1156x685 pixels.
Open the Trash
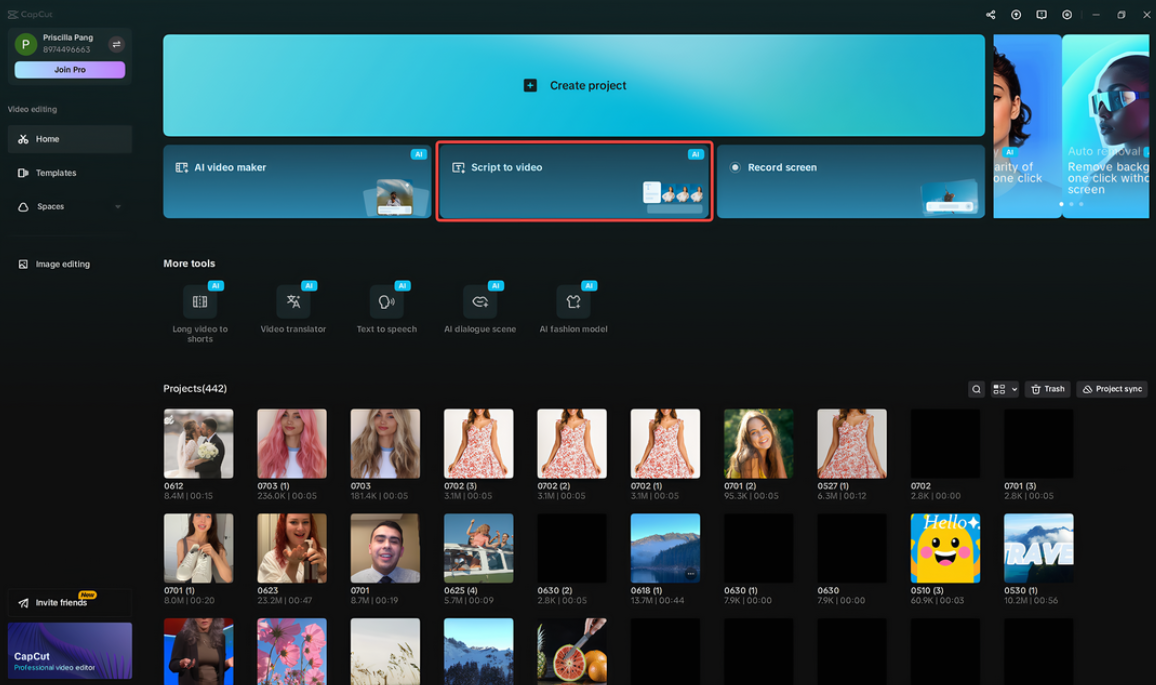coord(1047,389)
